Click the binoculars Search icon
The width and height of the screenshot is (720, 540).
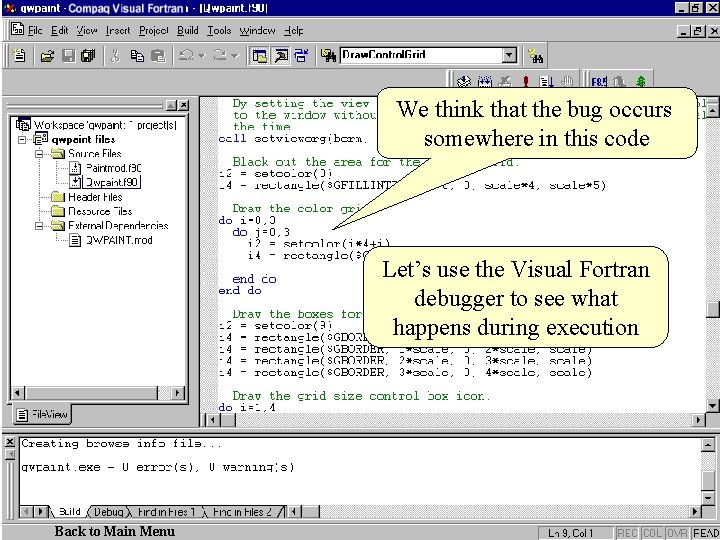pos(535,56)
